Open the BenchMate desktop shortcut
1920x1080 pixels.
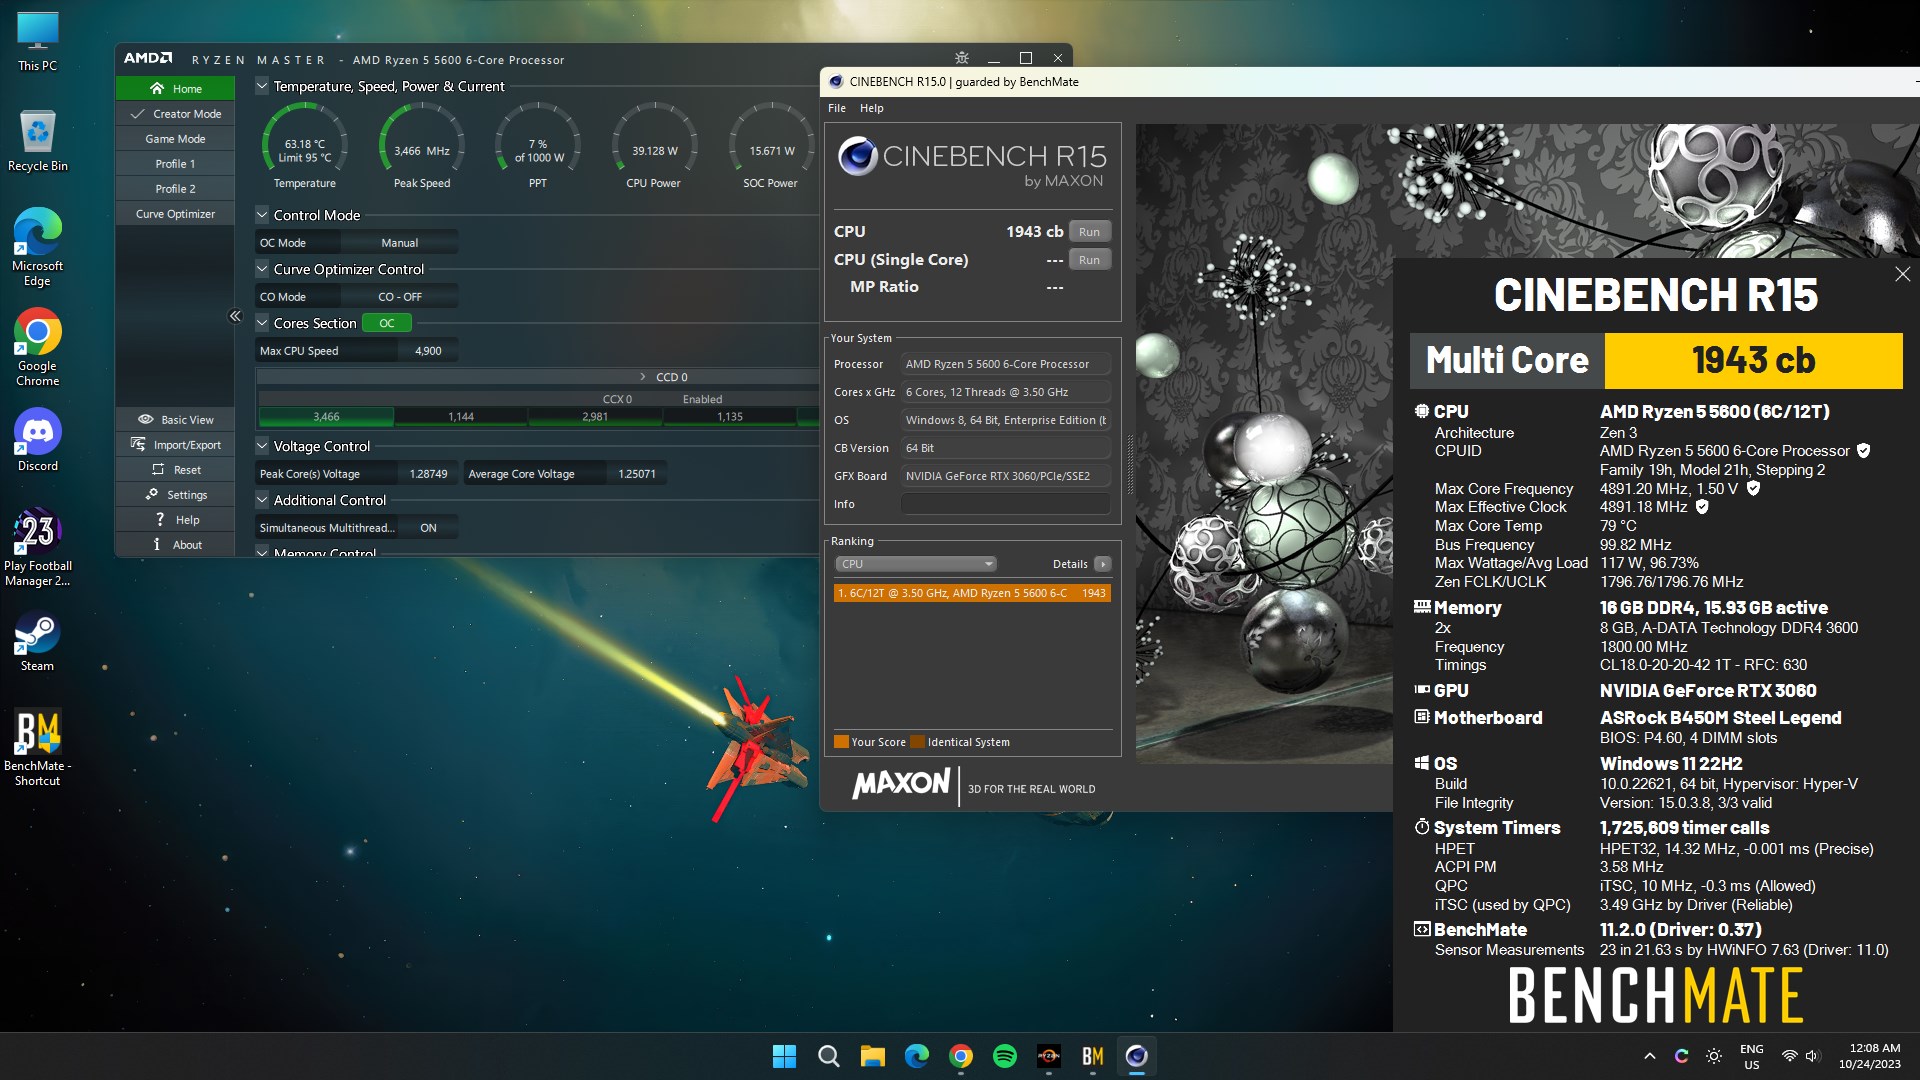click(x=37, y=747)
